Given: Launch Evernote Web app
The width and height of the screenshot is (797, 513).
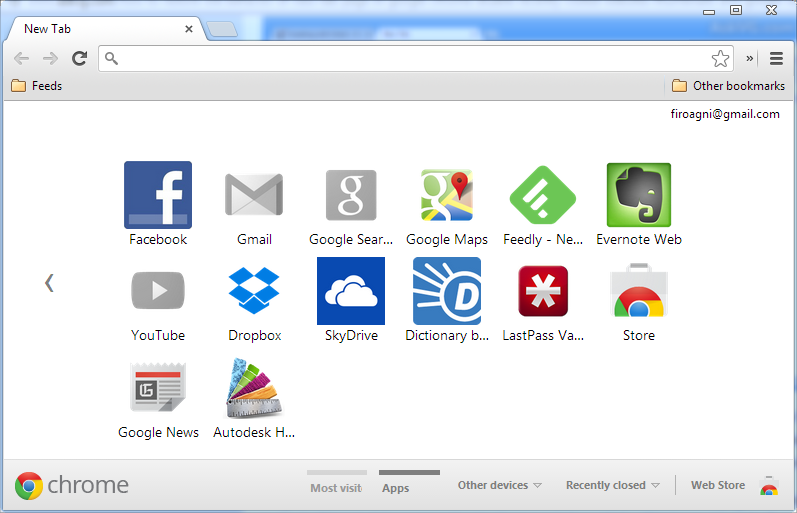Looking at the screenshot, I should click(639, 195).
